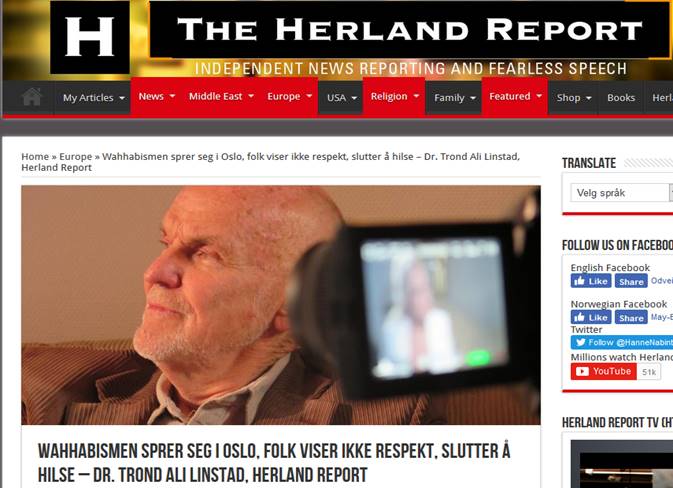Open the Books menu item
This screenshot has height=488, width=673.
click(x=621, y=98)
